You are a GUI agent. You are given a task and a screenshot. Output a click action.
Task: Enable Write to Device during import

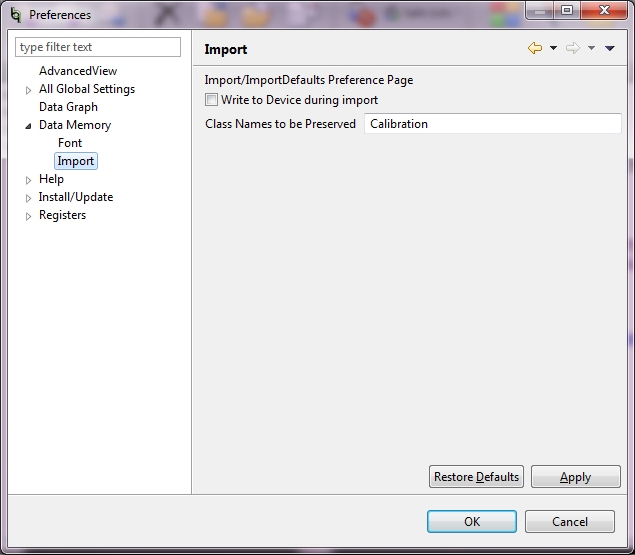click(211, 100)
